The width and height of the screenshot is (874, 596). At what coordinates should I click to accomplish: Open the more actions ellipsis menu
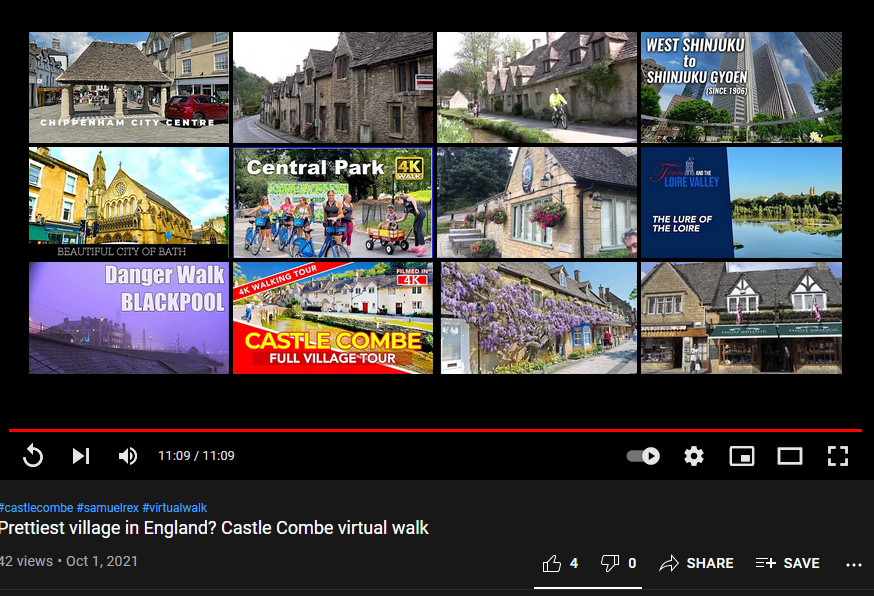853,564
